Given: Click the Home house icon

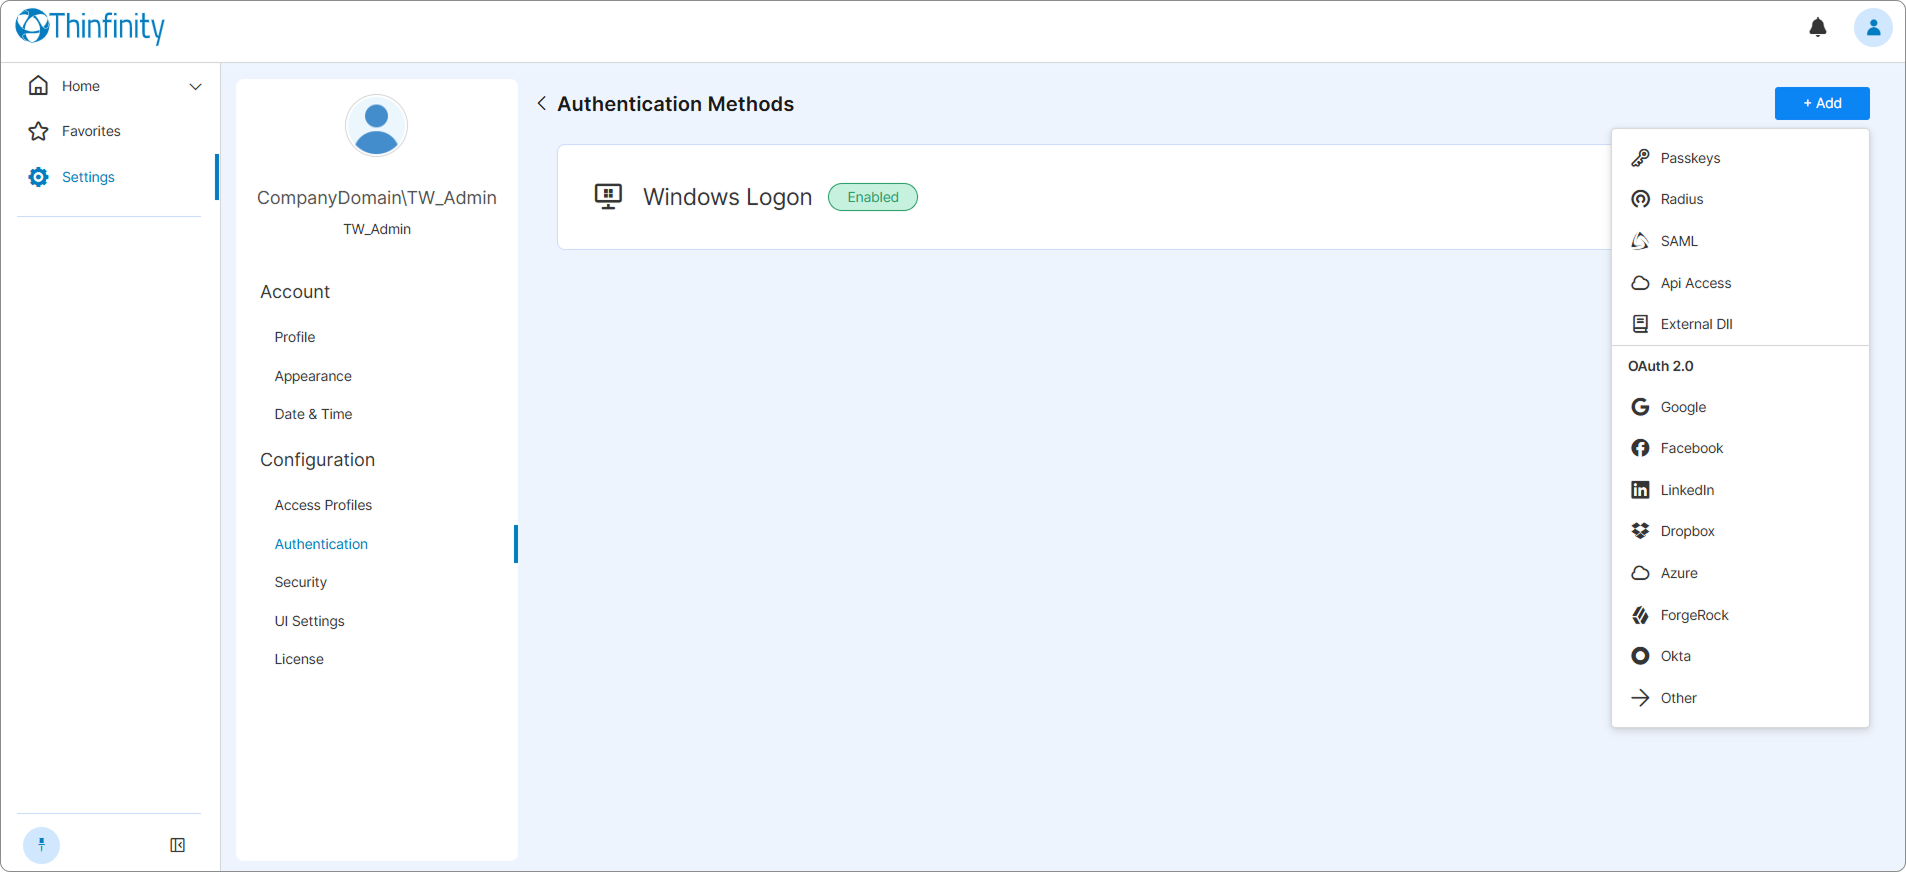Looking at the screenshot, I should point(38,86).
